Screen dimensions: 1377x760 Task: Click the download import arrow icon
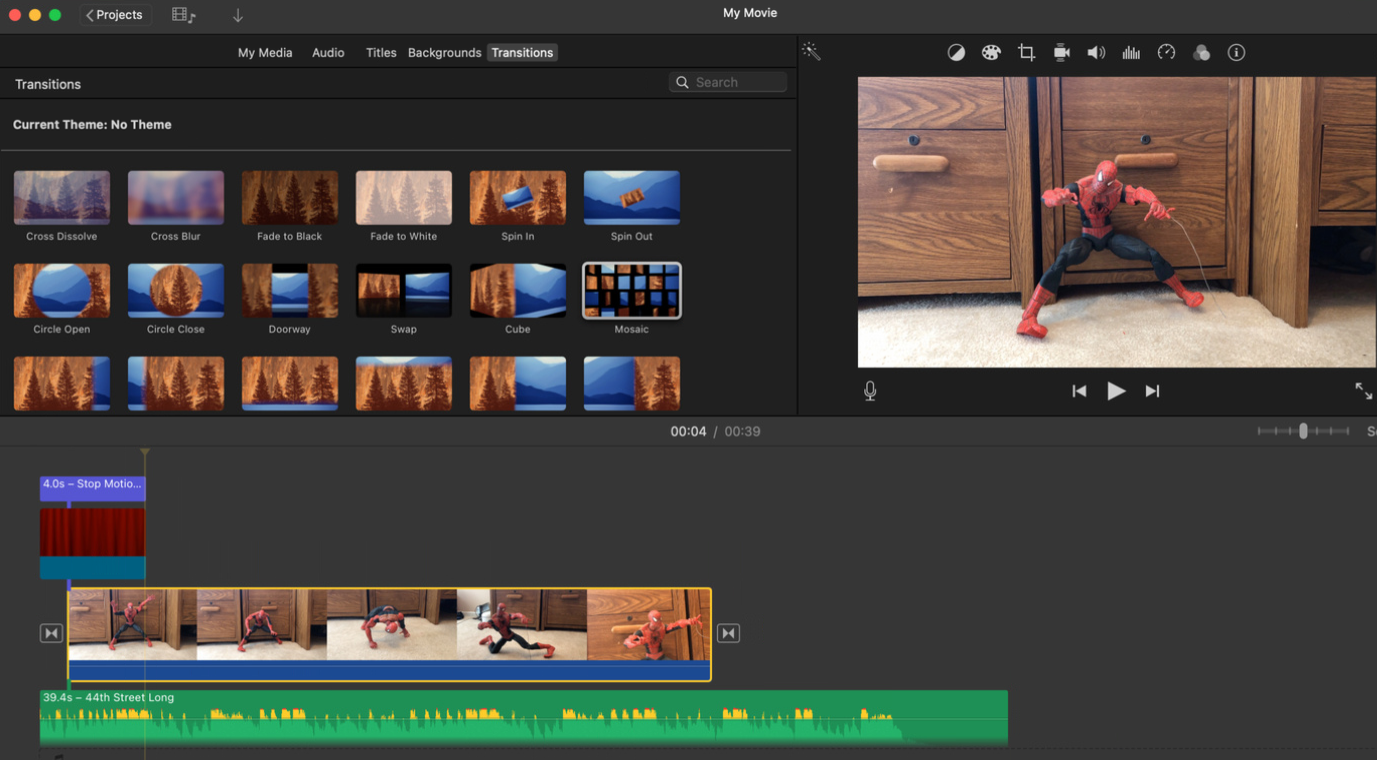(238, 15)
